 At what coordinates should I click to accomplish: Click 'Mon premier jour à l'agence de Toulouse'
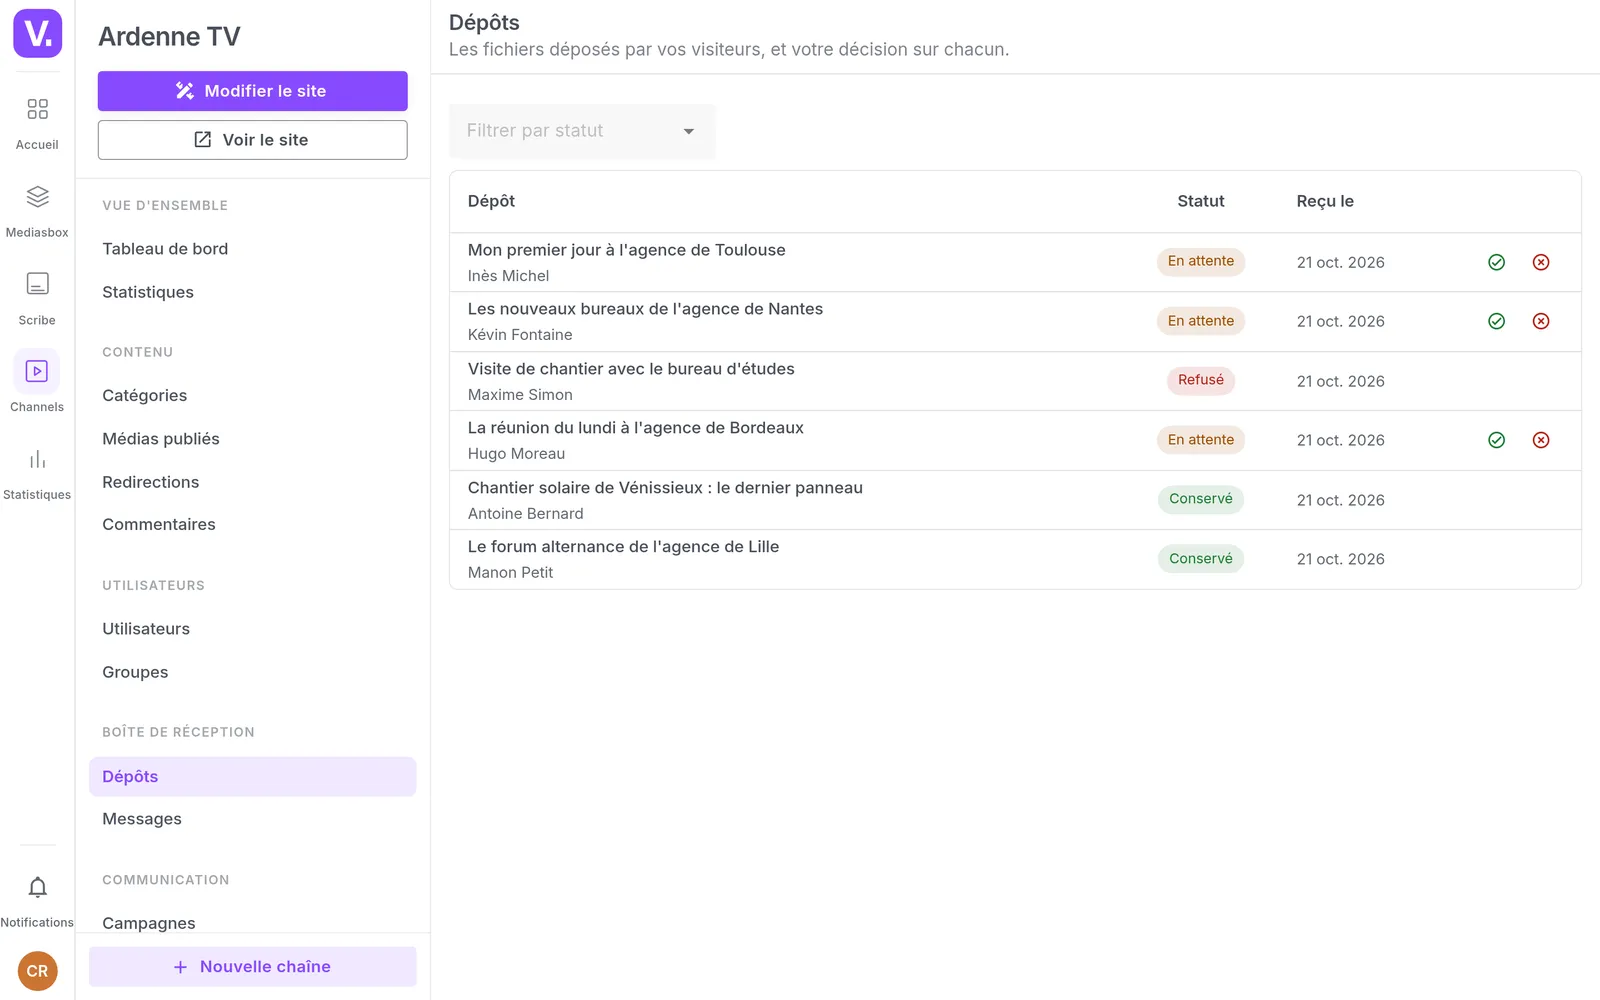point(627,250)
